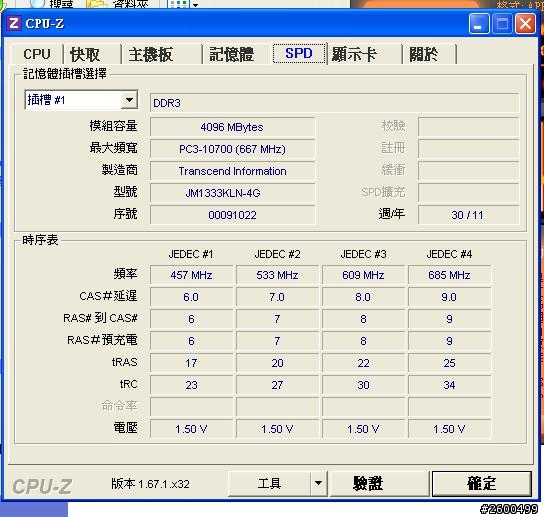Click the 工具 button
Image resolution: width=544 pixels, height=517 pixels.
270,483
